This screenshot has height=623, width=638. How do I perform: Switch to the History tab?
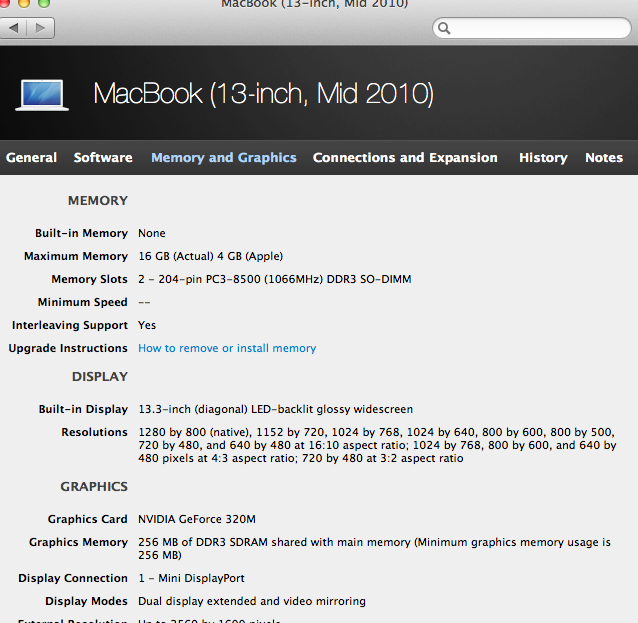point(543,158)
